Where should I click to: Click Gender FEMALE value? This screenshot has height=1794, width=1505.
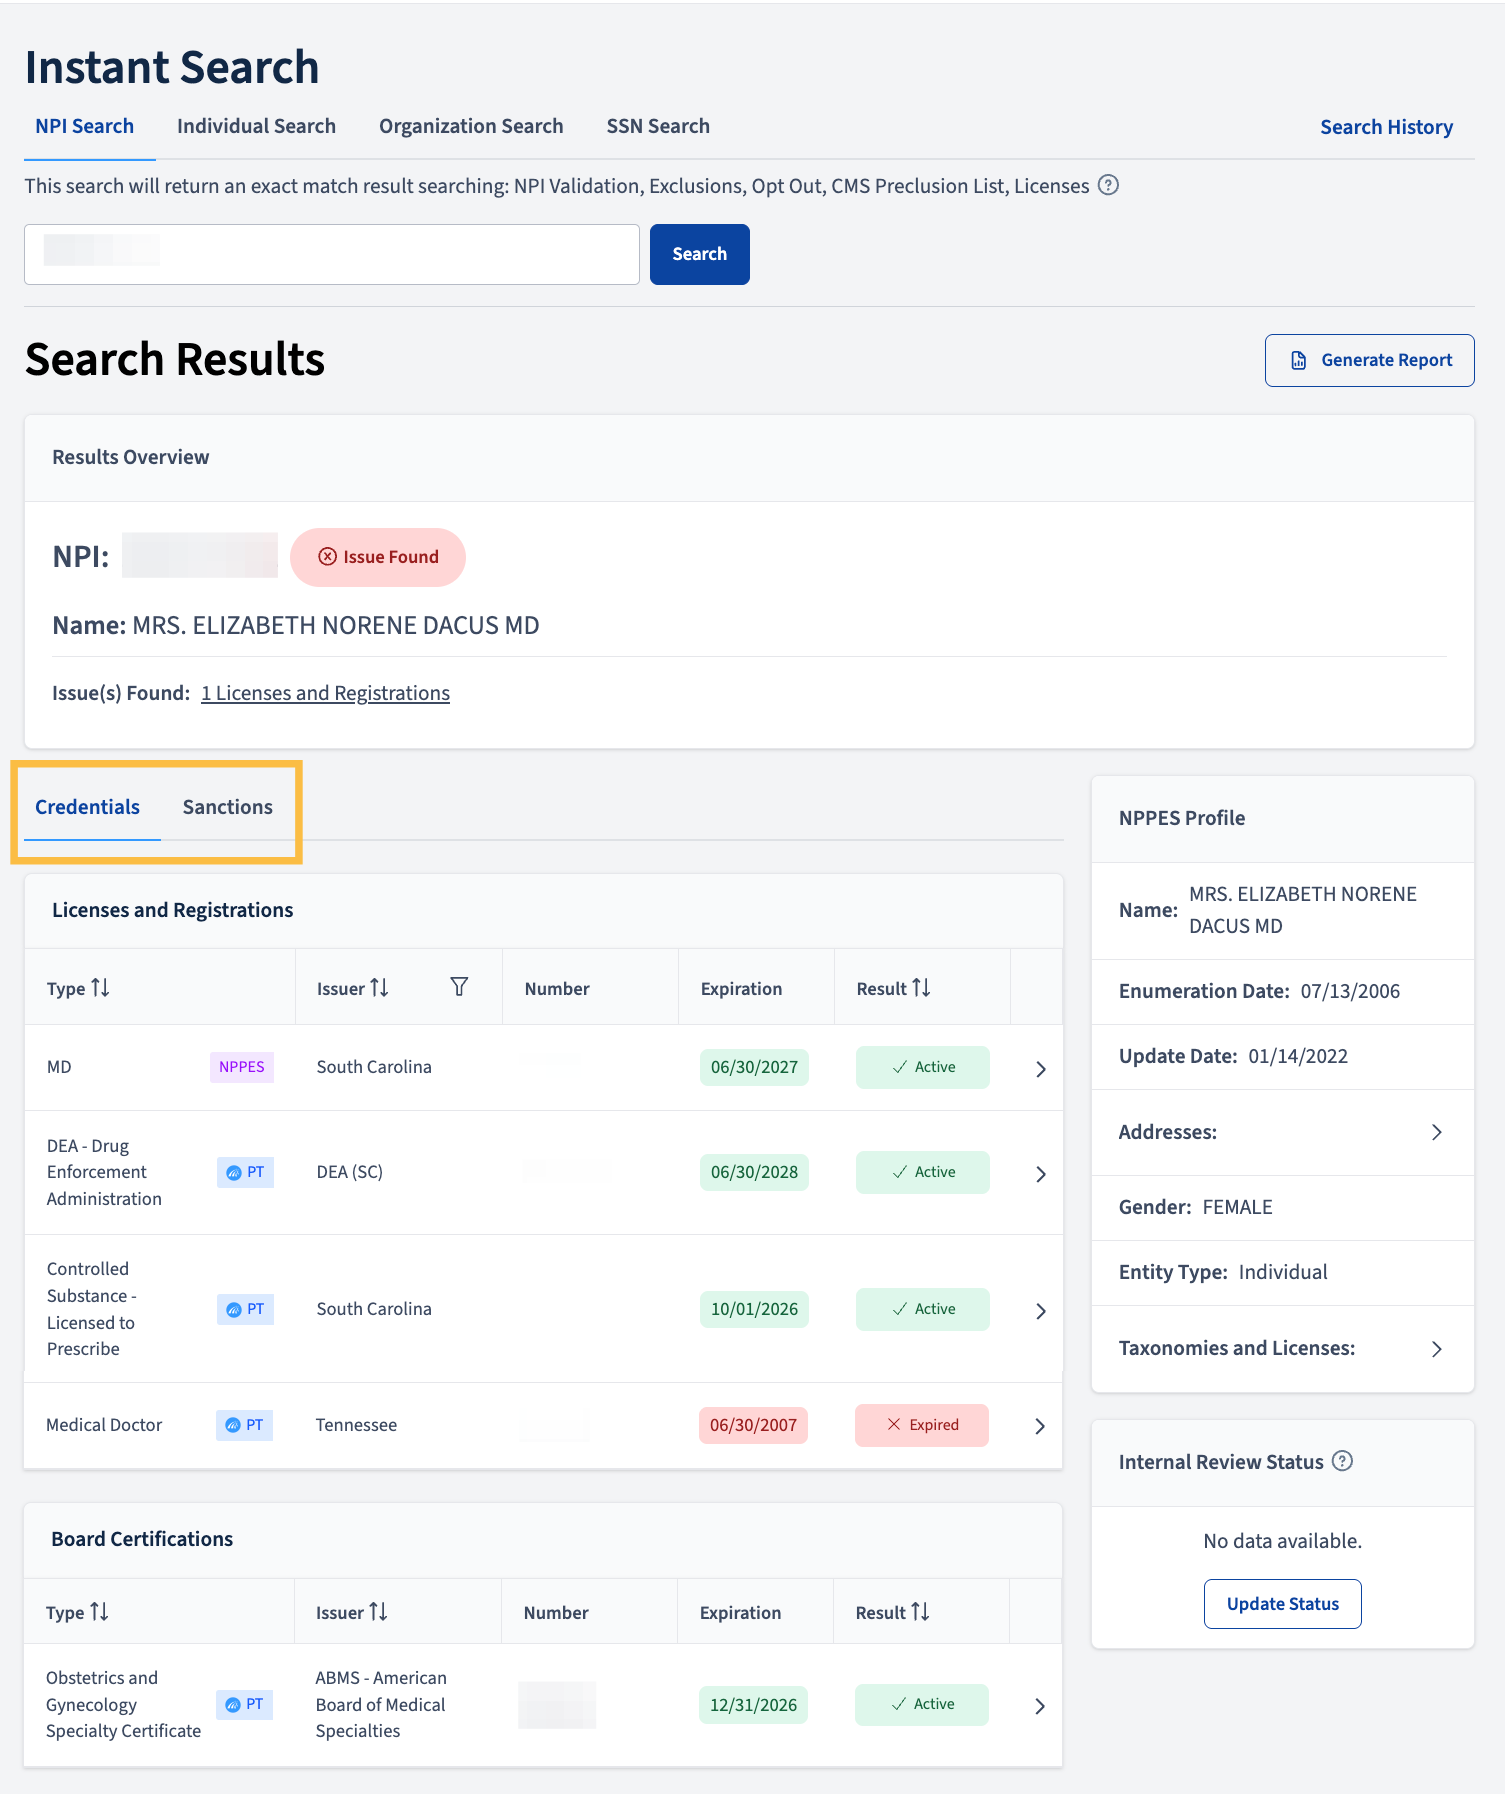[1237, 1207]
